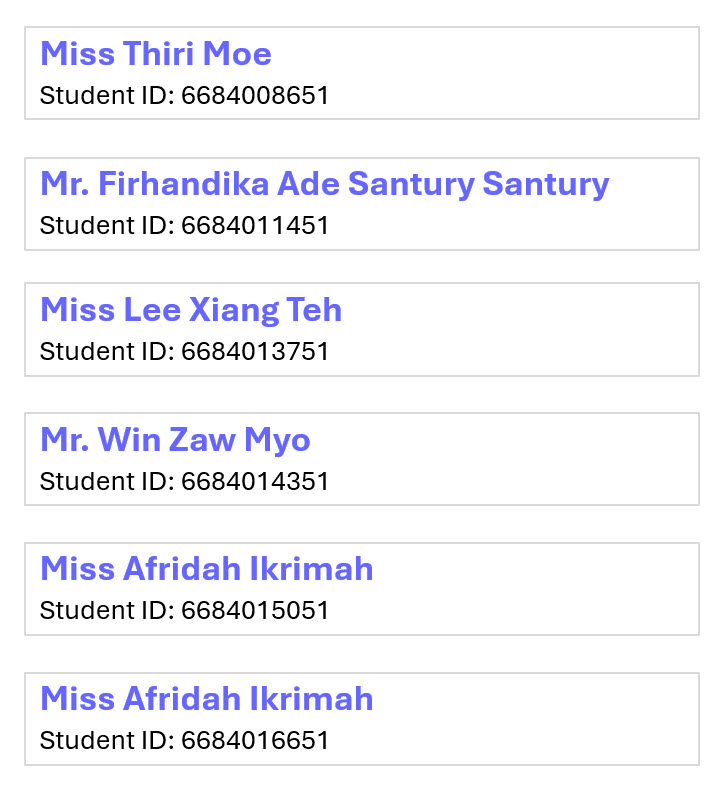Image resolution: width=723 pixels, height=799 pixels.
Task: Open Miss Lee Xiang Teh link
Action: coord(191,311)
